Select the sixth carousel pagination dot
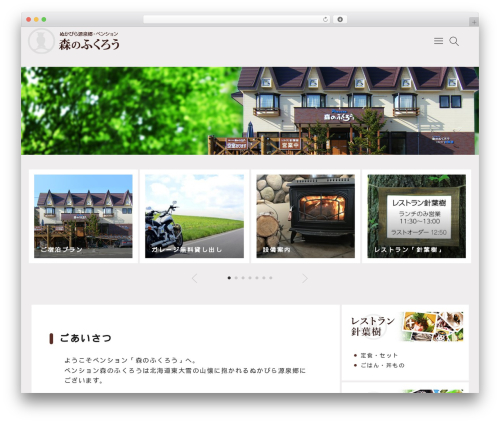Screen dimensions: 500x423 point(264,278)
